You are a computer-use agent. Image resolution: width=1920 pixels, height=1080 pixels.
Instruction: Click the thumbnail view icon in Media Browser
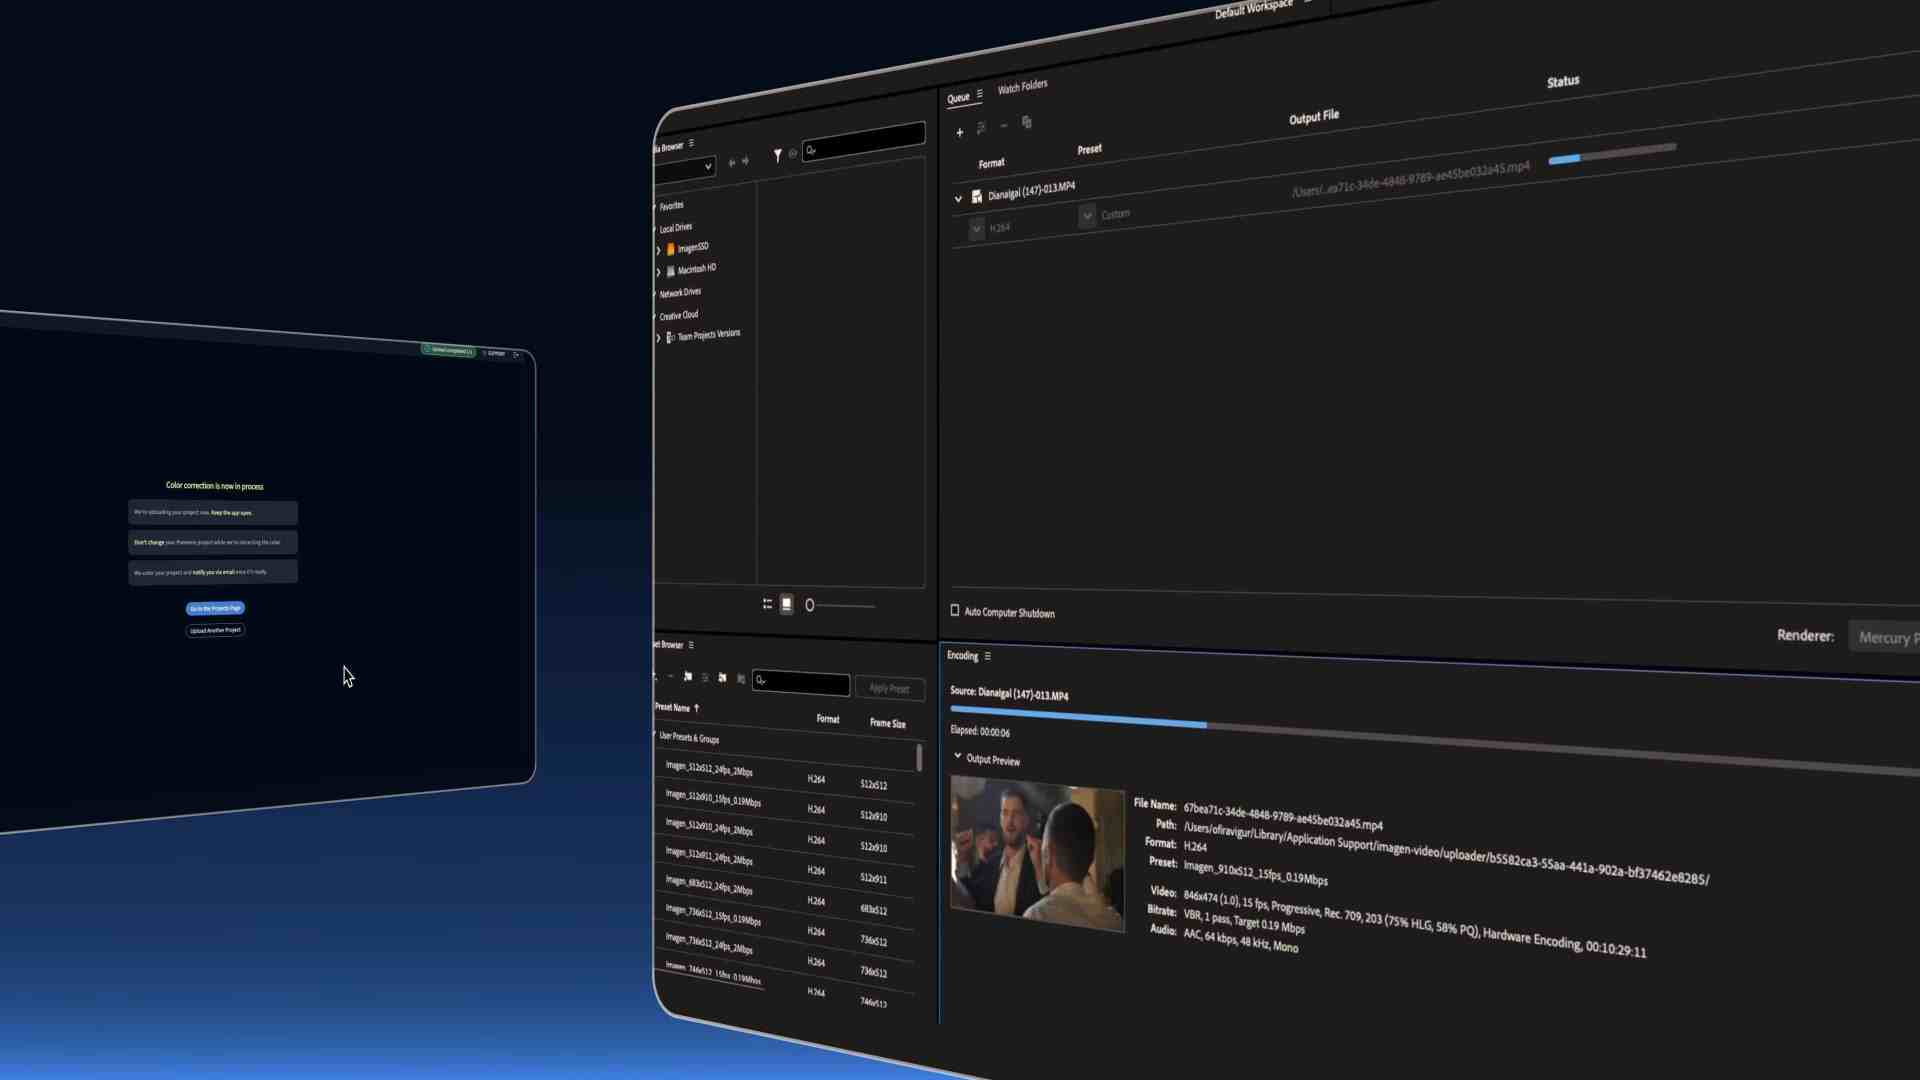click(787, 604)
